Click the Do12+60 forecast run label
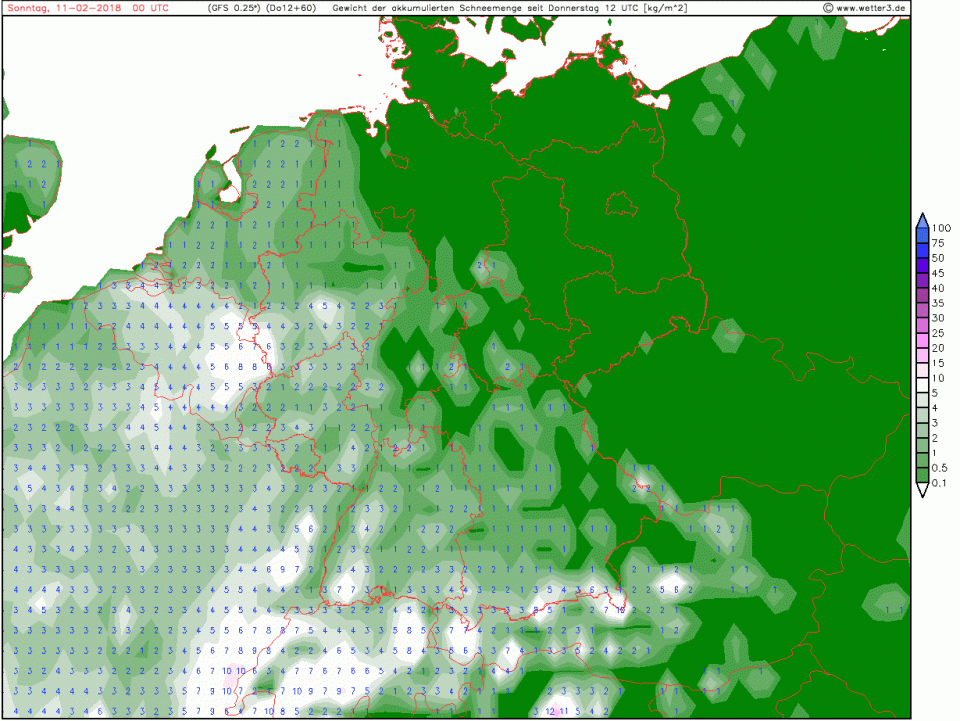 pos(291,8)
